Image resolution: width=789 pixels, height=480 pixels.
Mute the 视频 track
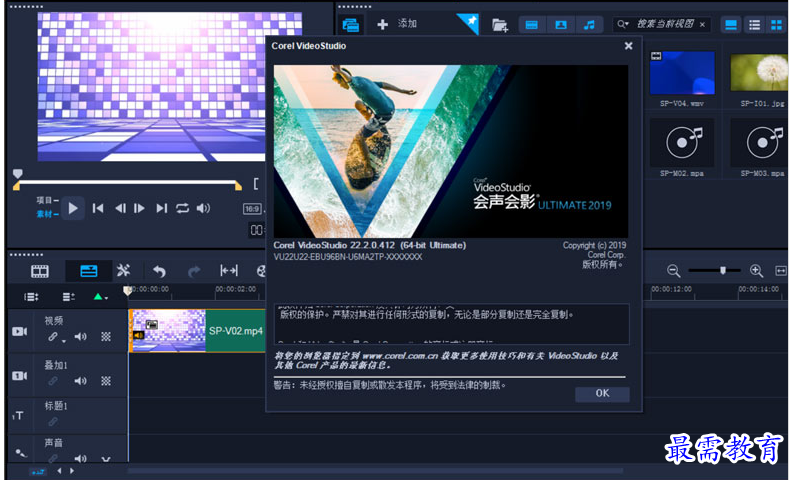[x=81, y=337]
